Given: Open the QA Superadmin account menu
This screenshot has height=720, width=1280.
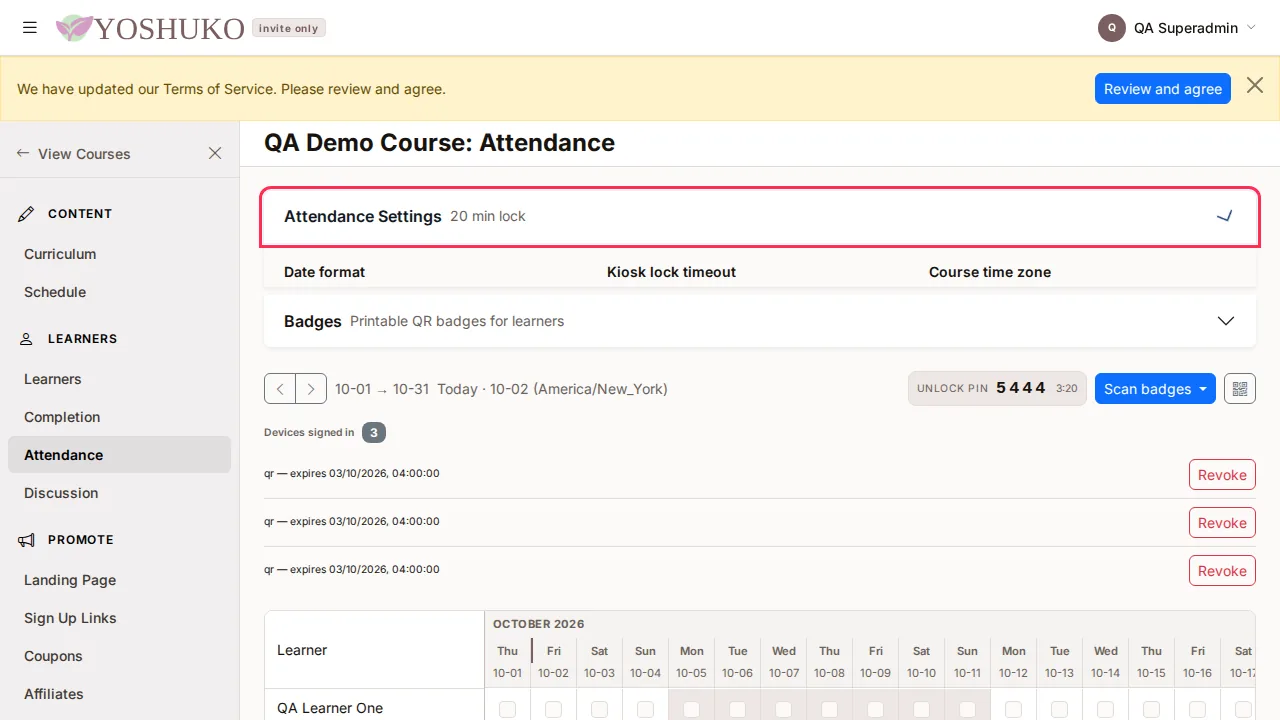Looking at the screenshot, I should click(x=1177, y=28).
